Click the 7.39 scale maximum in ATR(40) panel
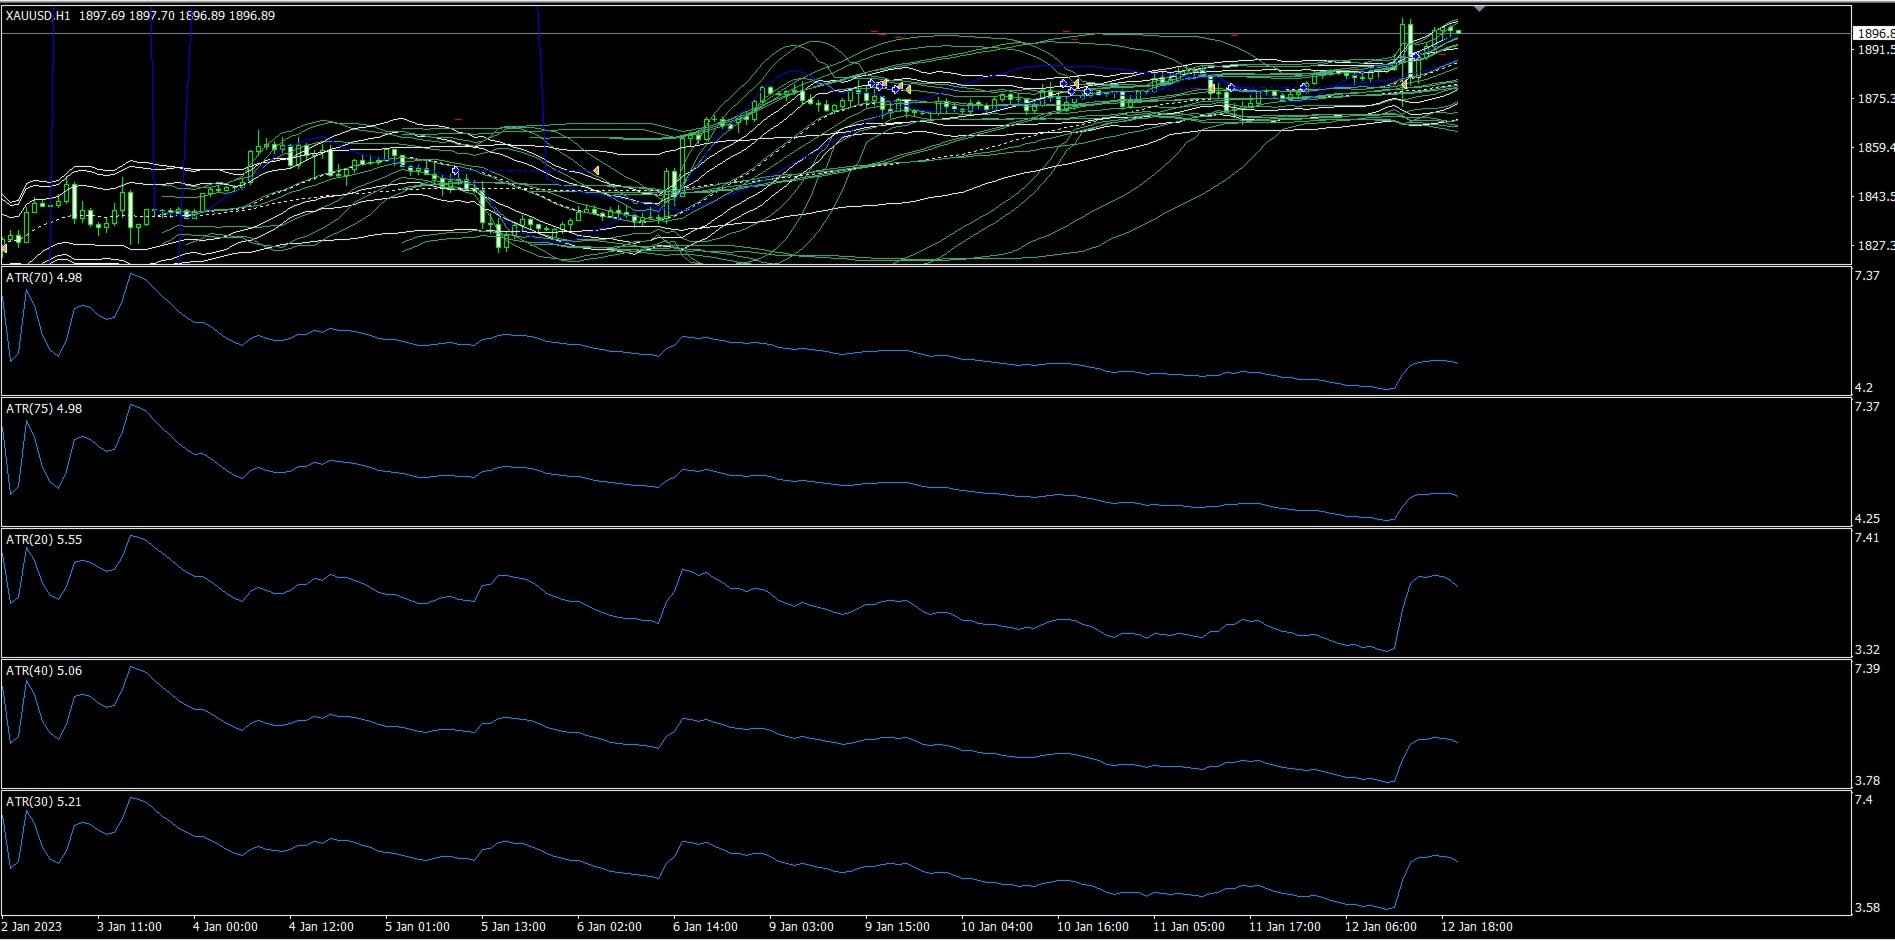The width and height of the screenshot is (1895, 941). pyautogui.click(x=1867, y=669)
